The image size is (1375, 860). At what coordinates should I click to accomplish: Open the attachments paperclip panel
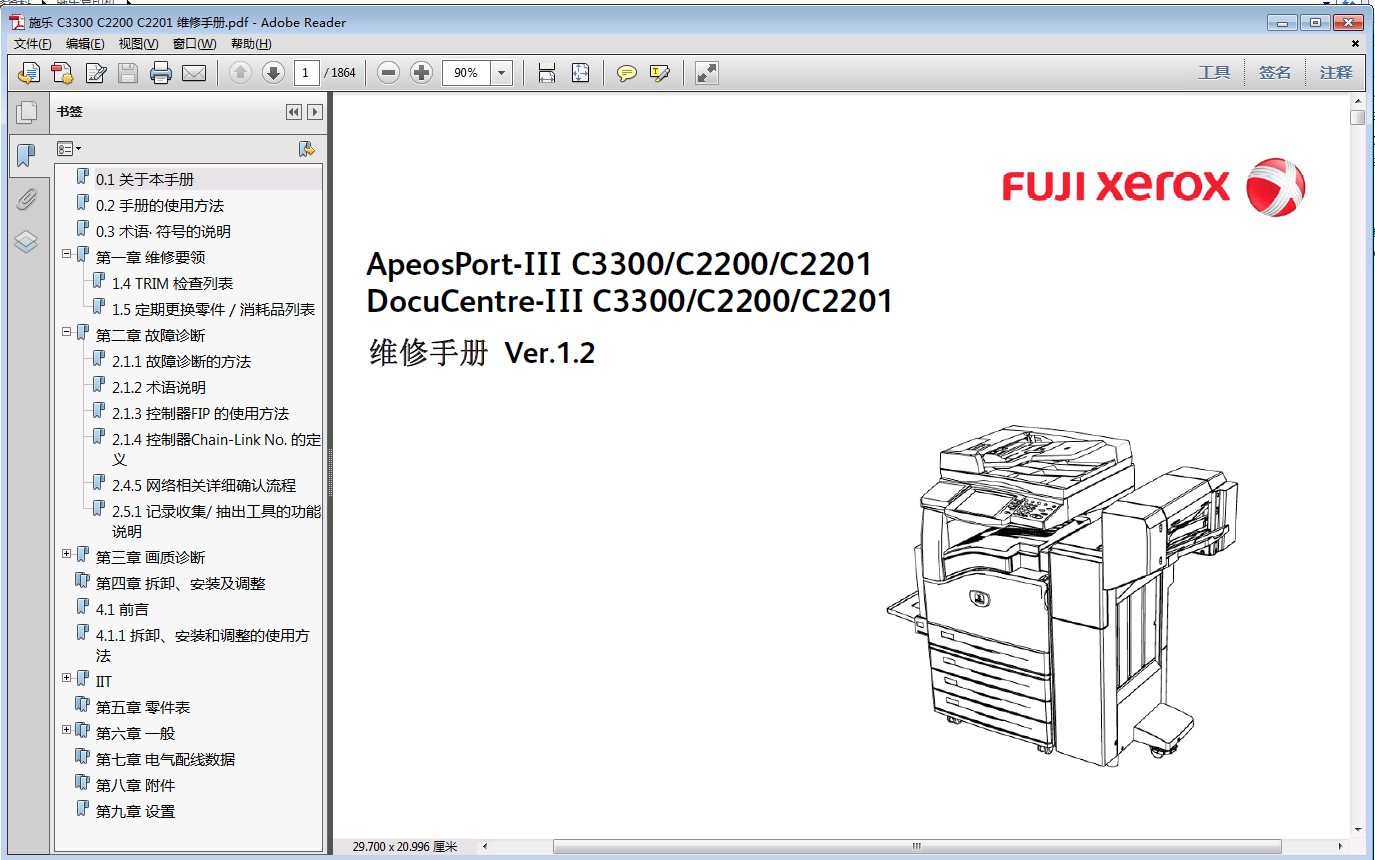click(x=27, y=198)
